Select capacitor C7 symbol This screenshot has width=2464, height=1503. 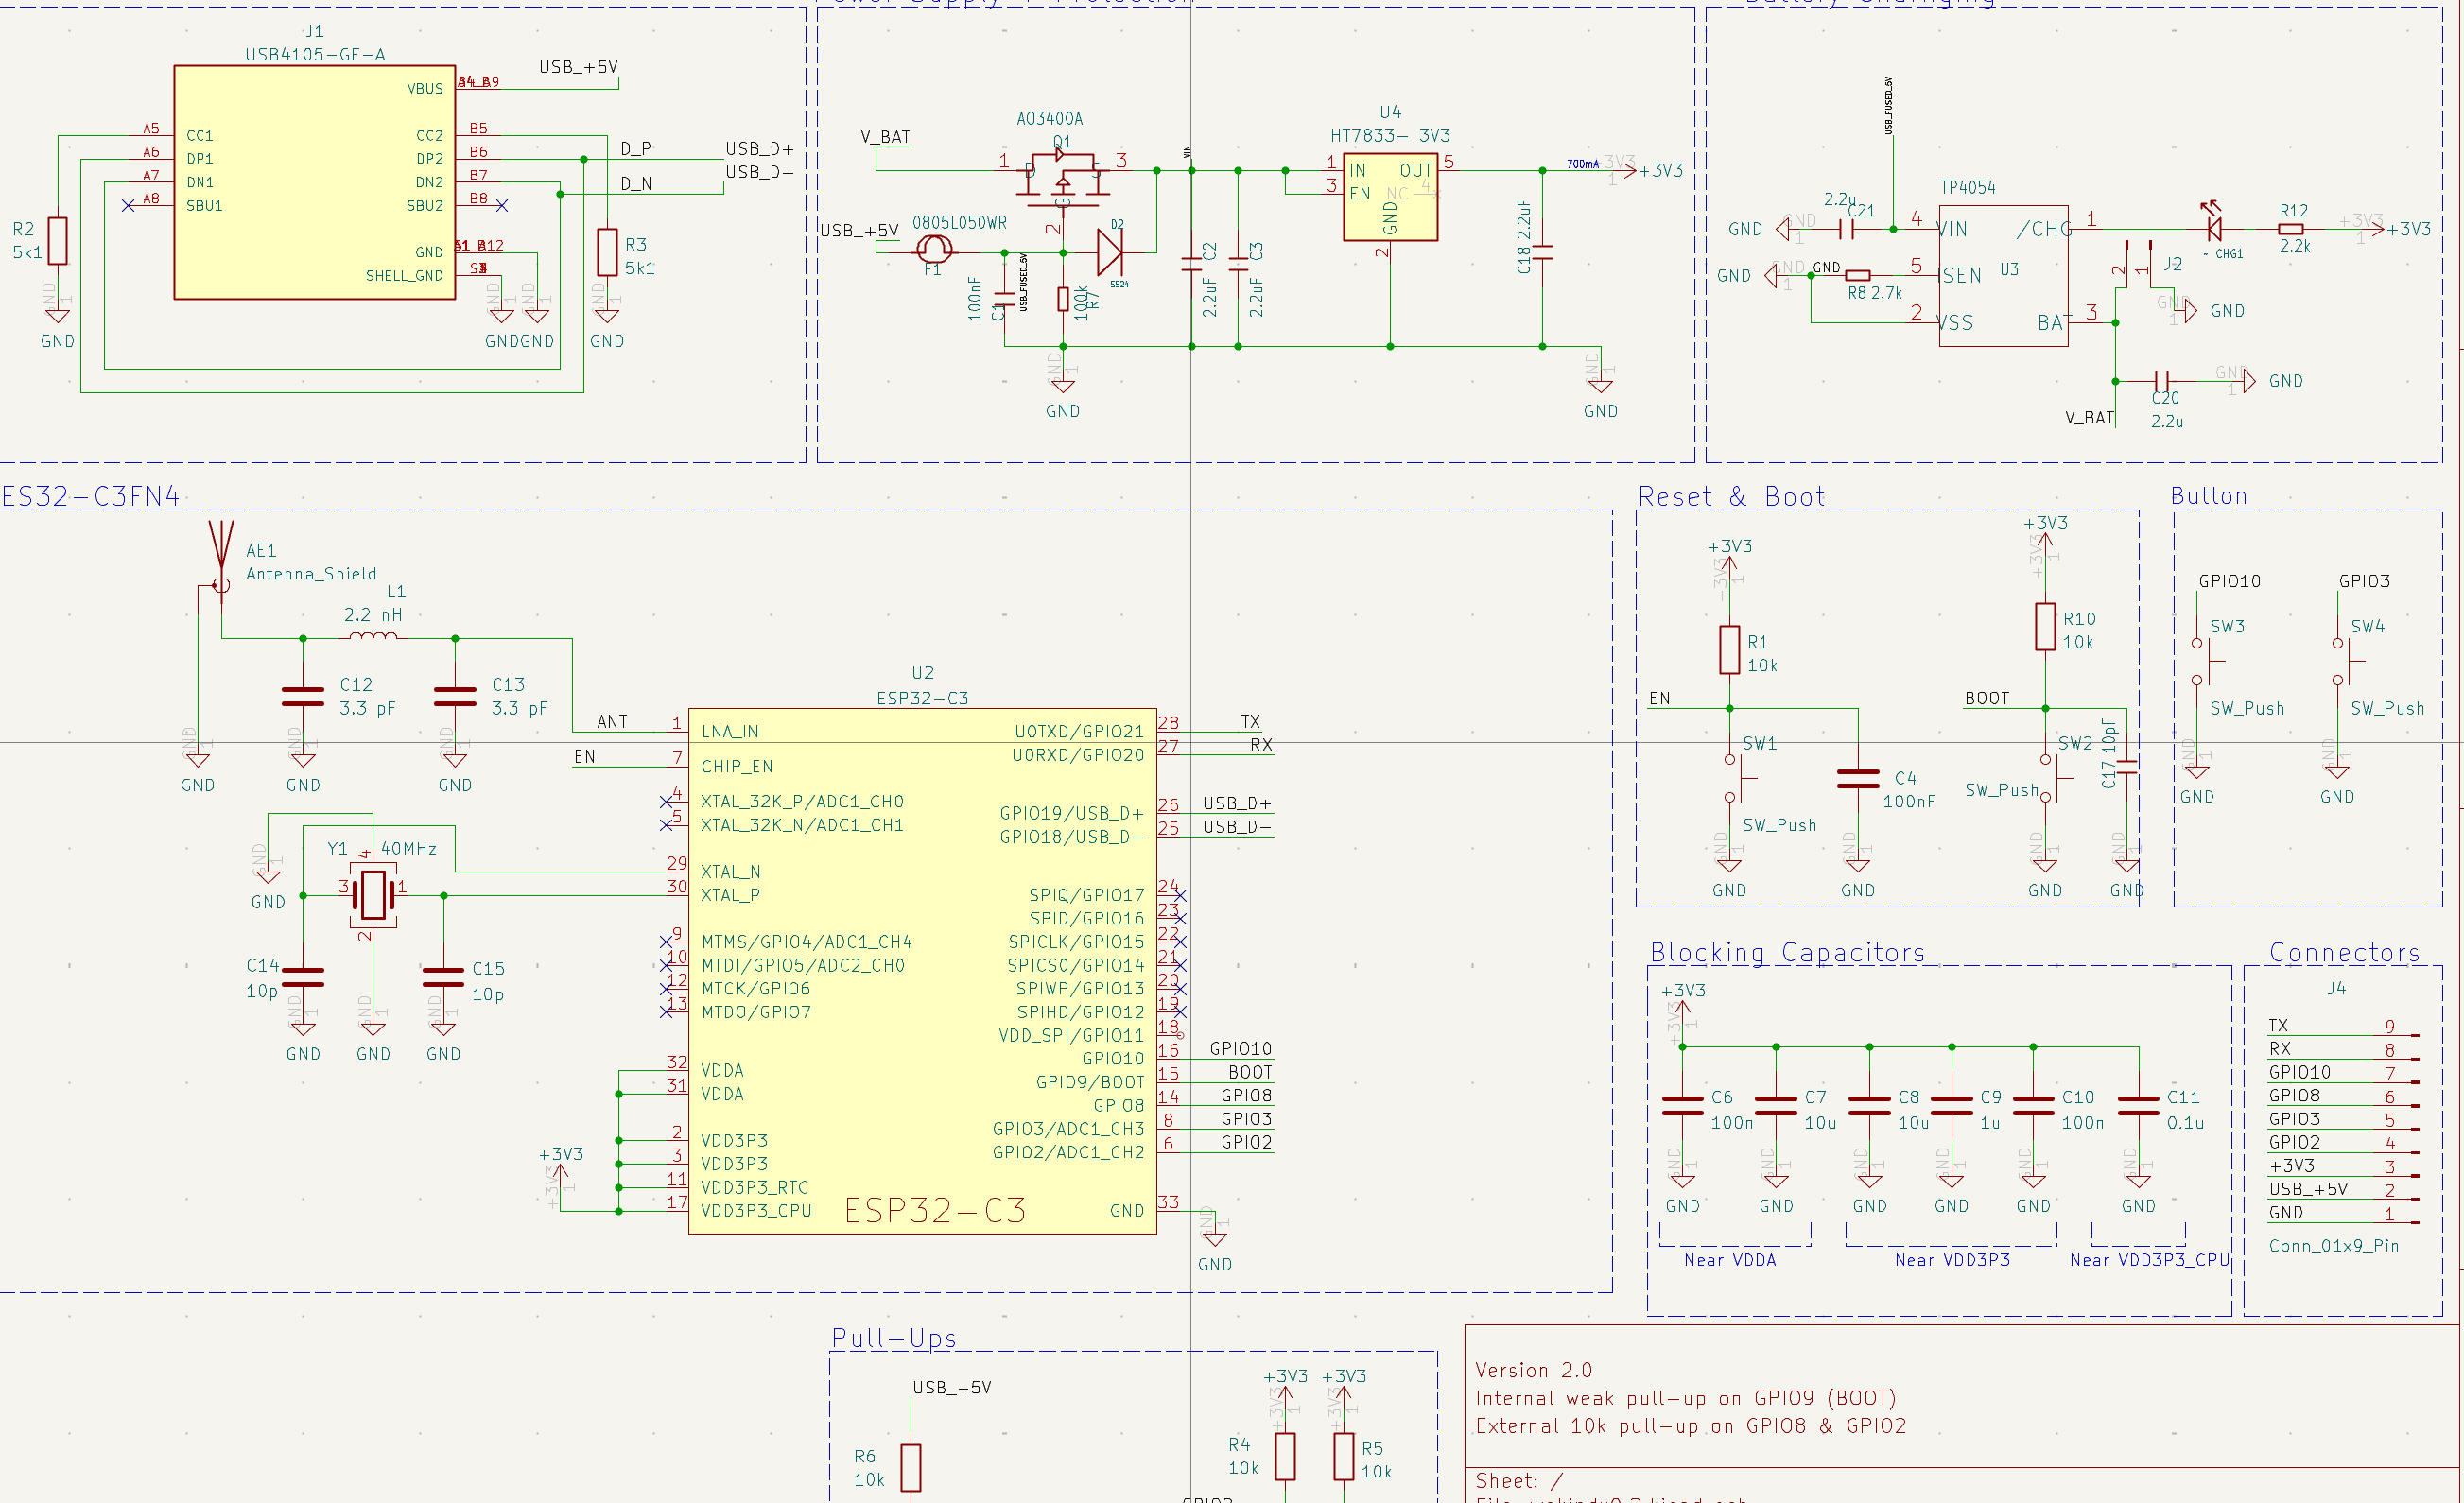click(1776, 1106)
